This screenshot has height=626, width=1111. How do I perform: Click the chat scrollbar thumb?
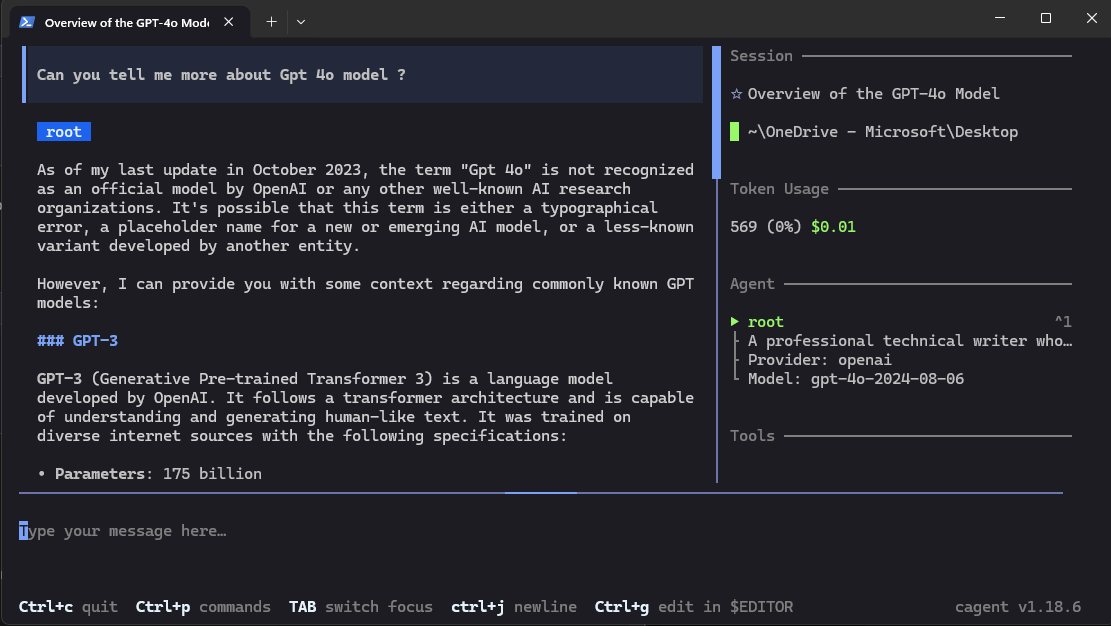[x=716, y=112]
